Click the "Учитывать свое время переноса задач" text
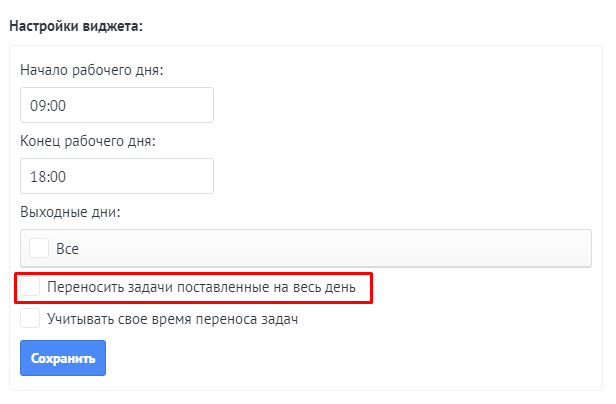This screenshot has height=404, width=616. pyautogui.click(x=172, y=319)
